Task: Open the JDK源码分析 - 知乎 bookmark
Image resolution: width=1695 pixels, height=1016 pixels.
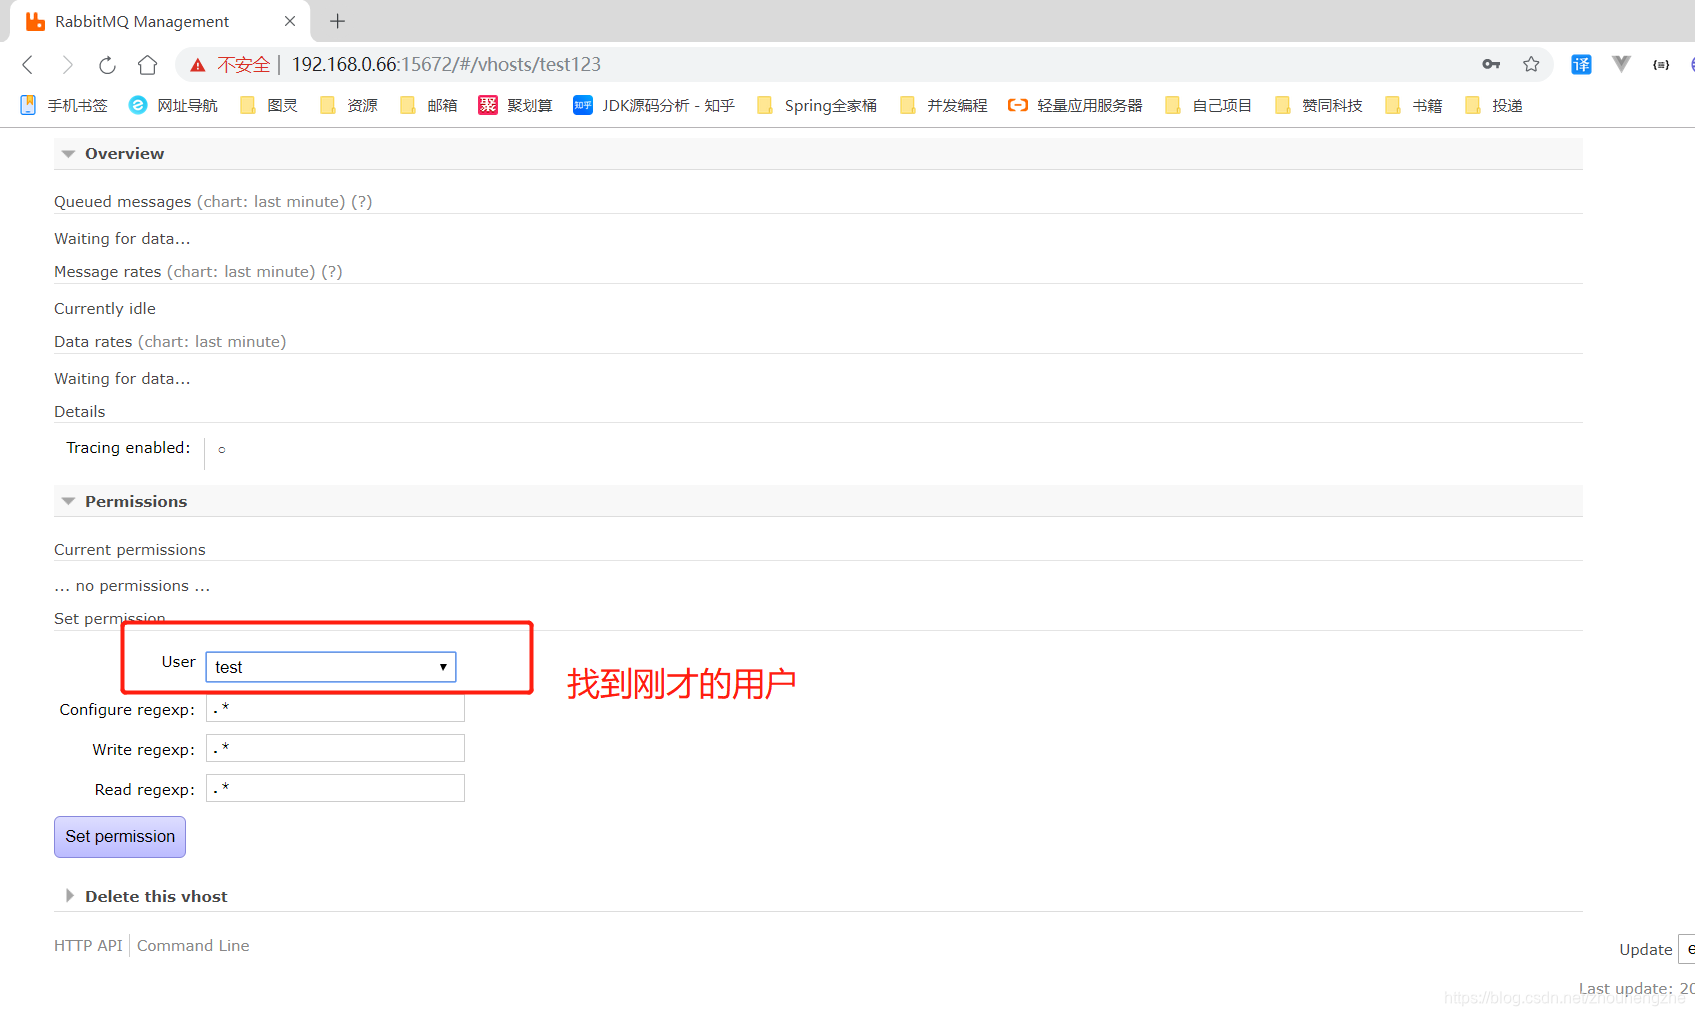Action: coord(654,105)
